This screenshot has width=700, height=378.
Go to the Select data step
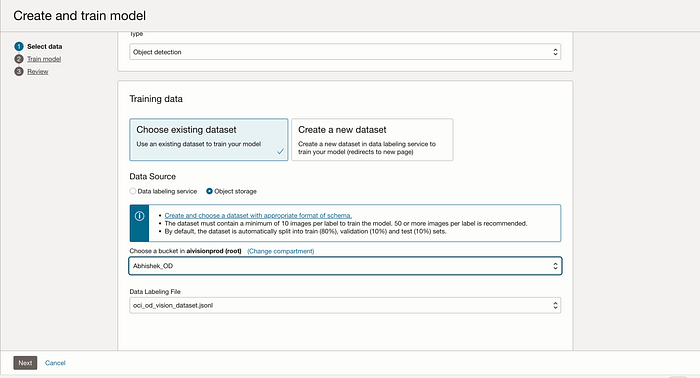pyautogui.click(x=45, y=46)
